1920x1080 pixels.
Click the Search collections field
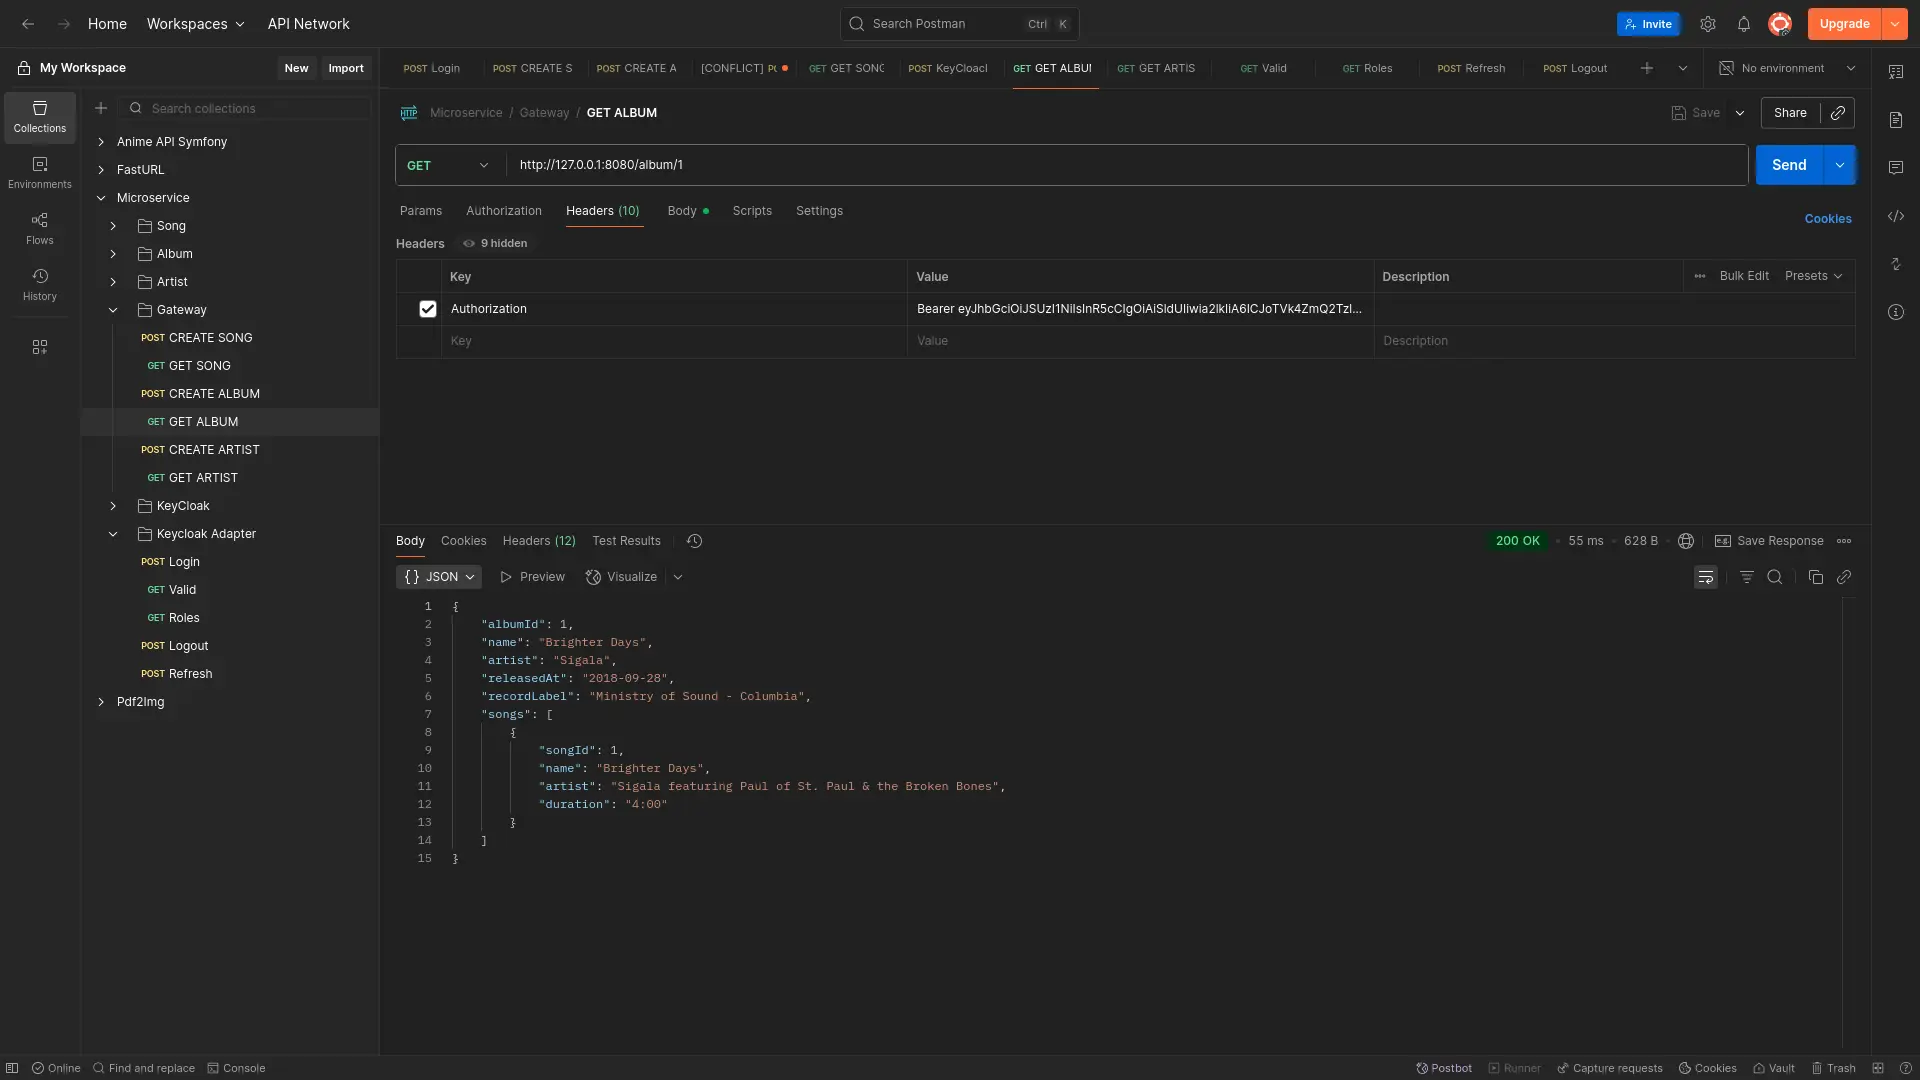pos(245,108)
